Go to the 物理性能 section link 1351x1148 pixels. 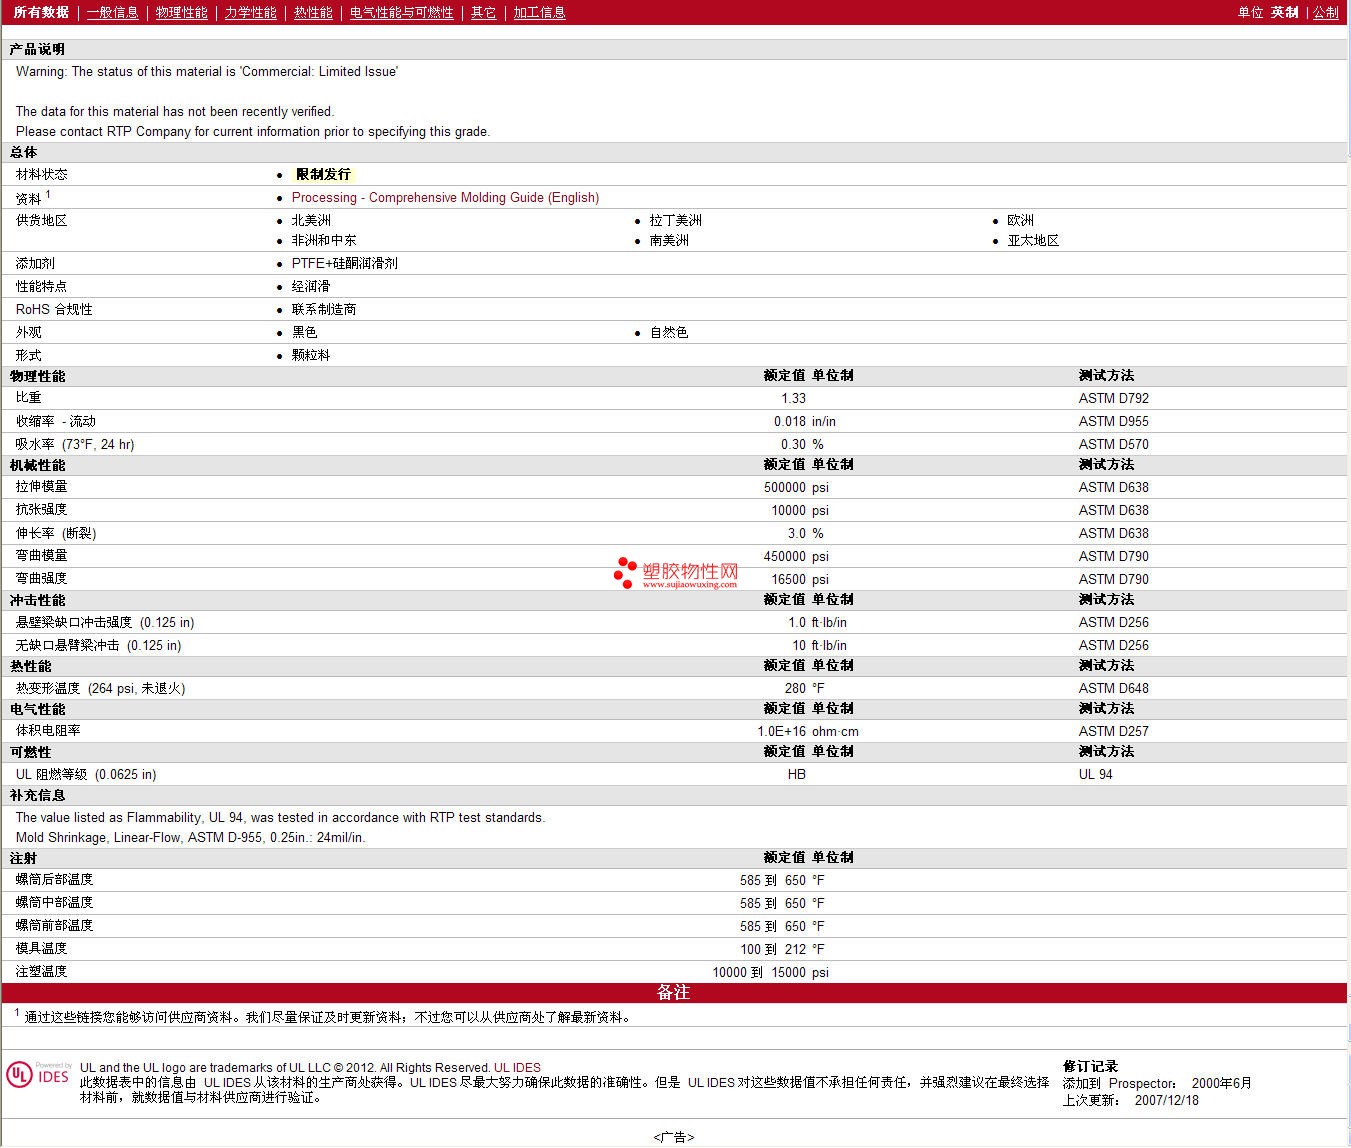(181, 13)
